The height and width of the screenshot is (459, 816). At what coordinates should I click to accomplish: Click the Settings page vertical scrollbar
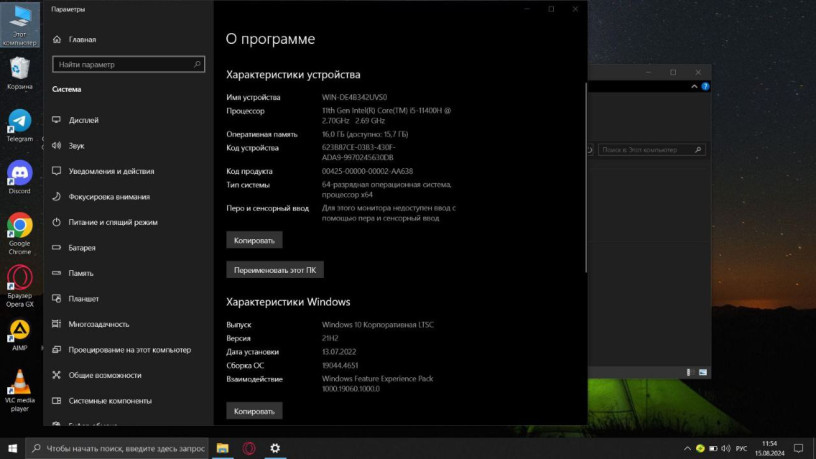(x=586, y=177)
